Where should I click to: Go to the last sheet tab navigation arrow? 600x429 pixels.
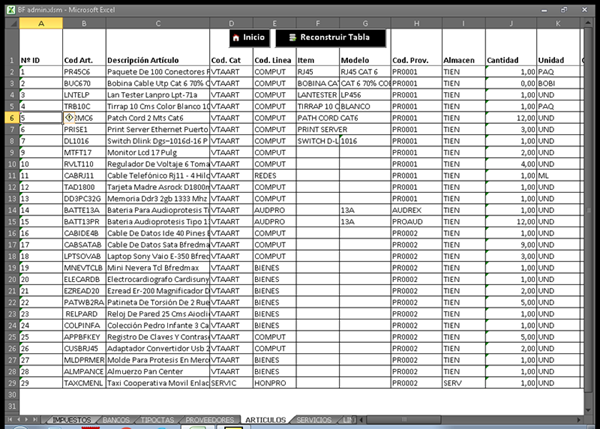pyautogui.click(x=35, y=420)
